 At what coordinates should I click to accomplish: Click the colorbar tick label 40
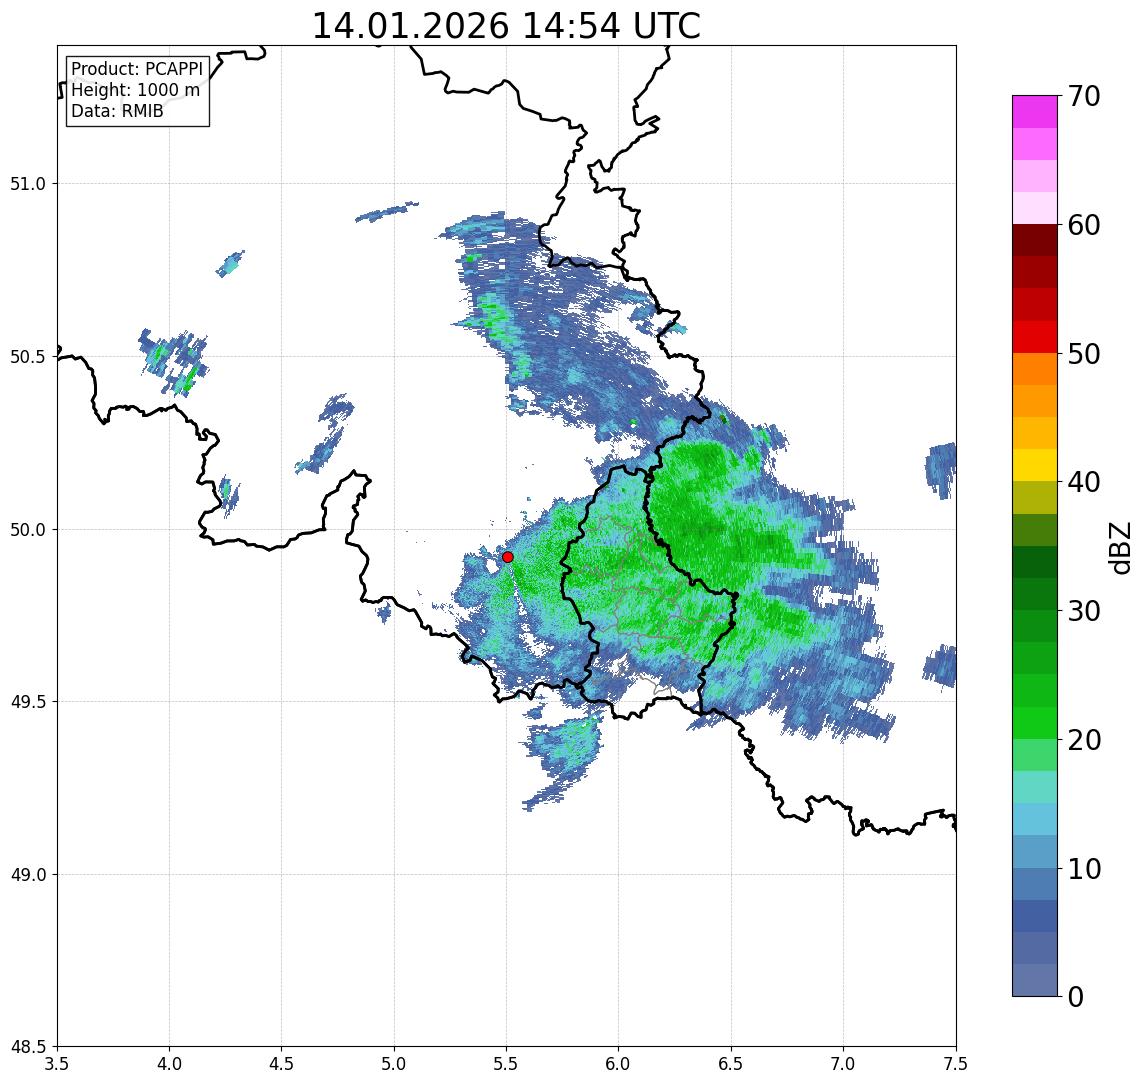[x=1084, y=482]
